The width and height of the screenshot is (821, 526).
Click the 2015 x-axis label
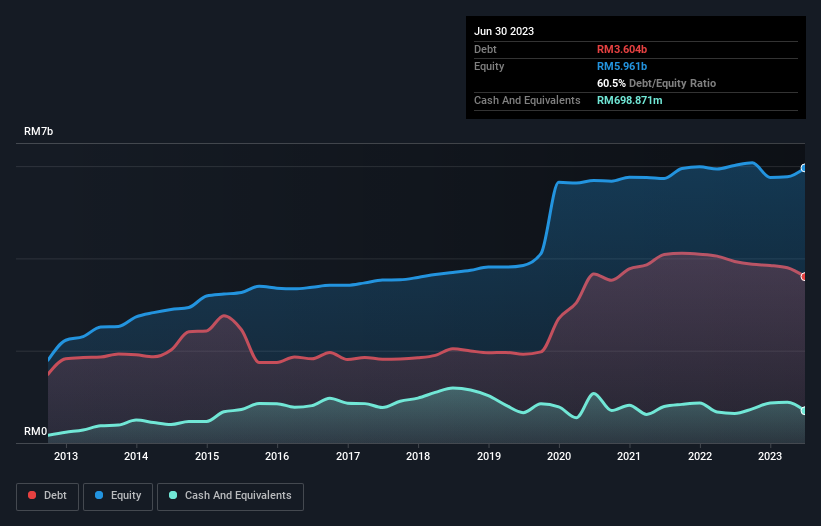coord(207,456)
